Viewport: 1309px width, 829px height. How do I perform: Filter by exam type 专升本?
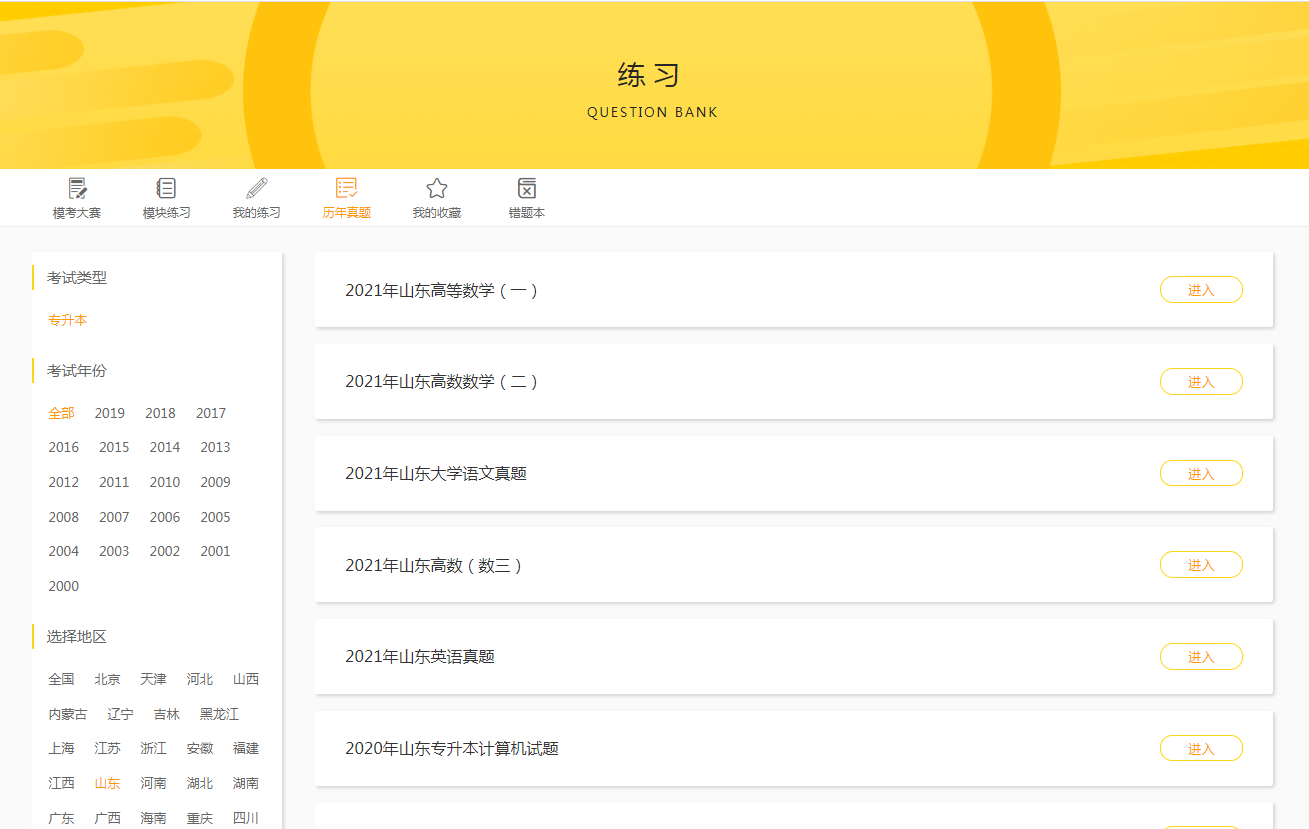(68, 320)
